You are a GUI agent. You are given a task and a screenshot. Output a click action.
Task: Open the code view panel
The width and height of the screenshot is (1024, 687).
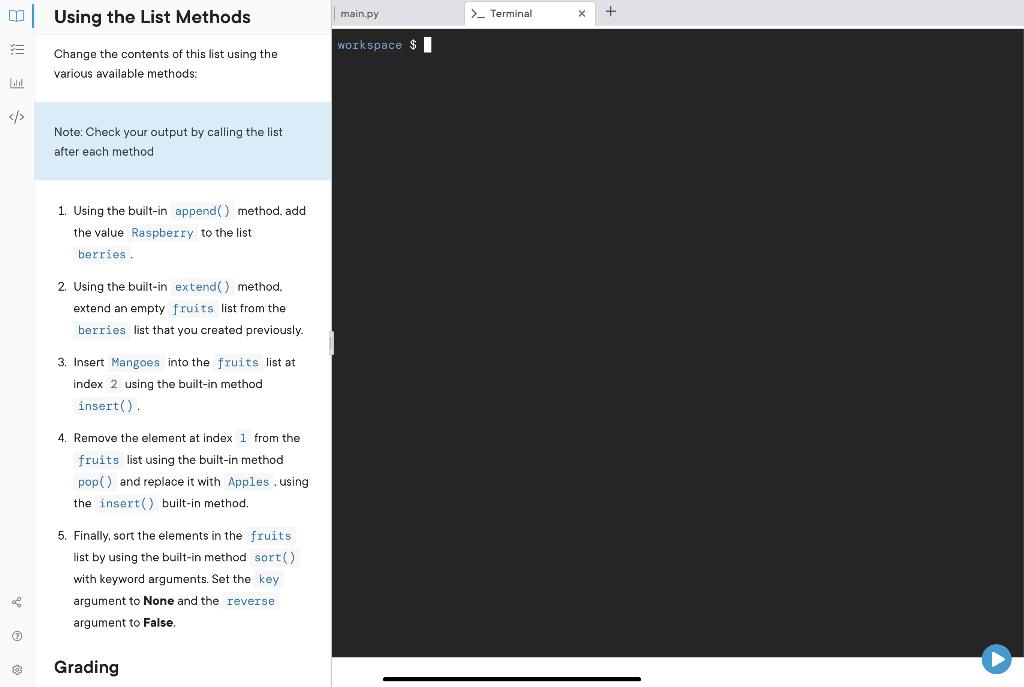[16, 117]
